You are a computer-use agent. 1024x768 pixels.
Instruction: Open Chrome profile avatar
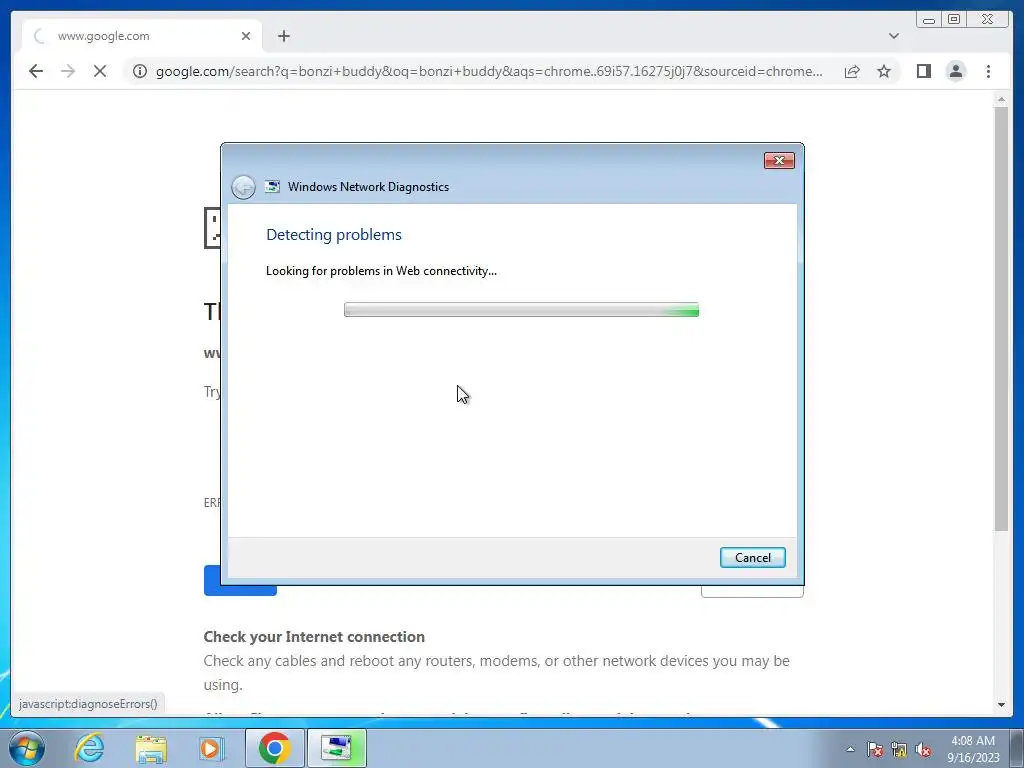click(x=955, y=71)
